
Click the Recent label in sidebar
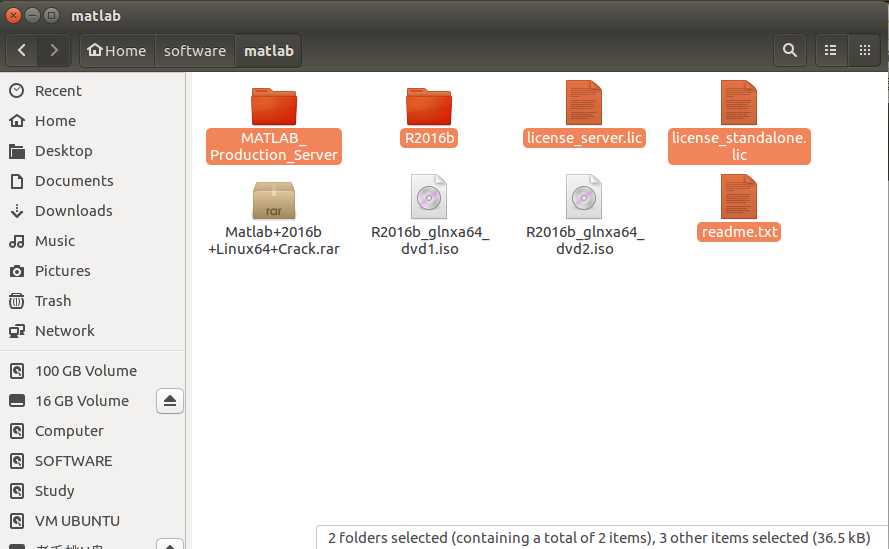click(58, 91)
